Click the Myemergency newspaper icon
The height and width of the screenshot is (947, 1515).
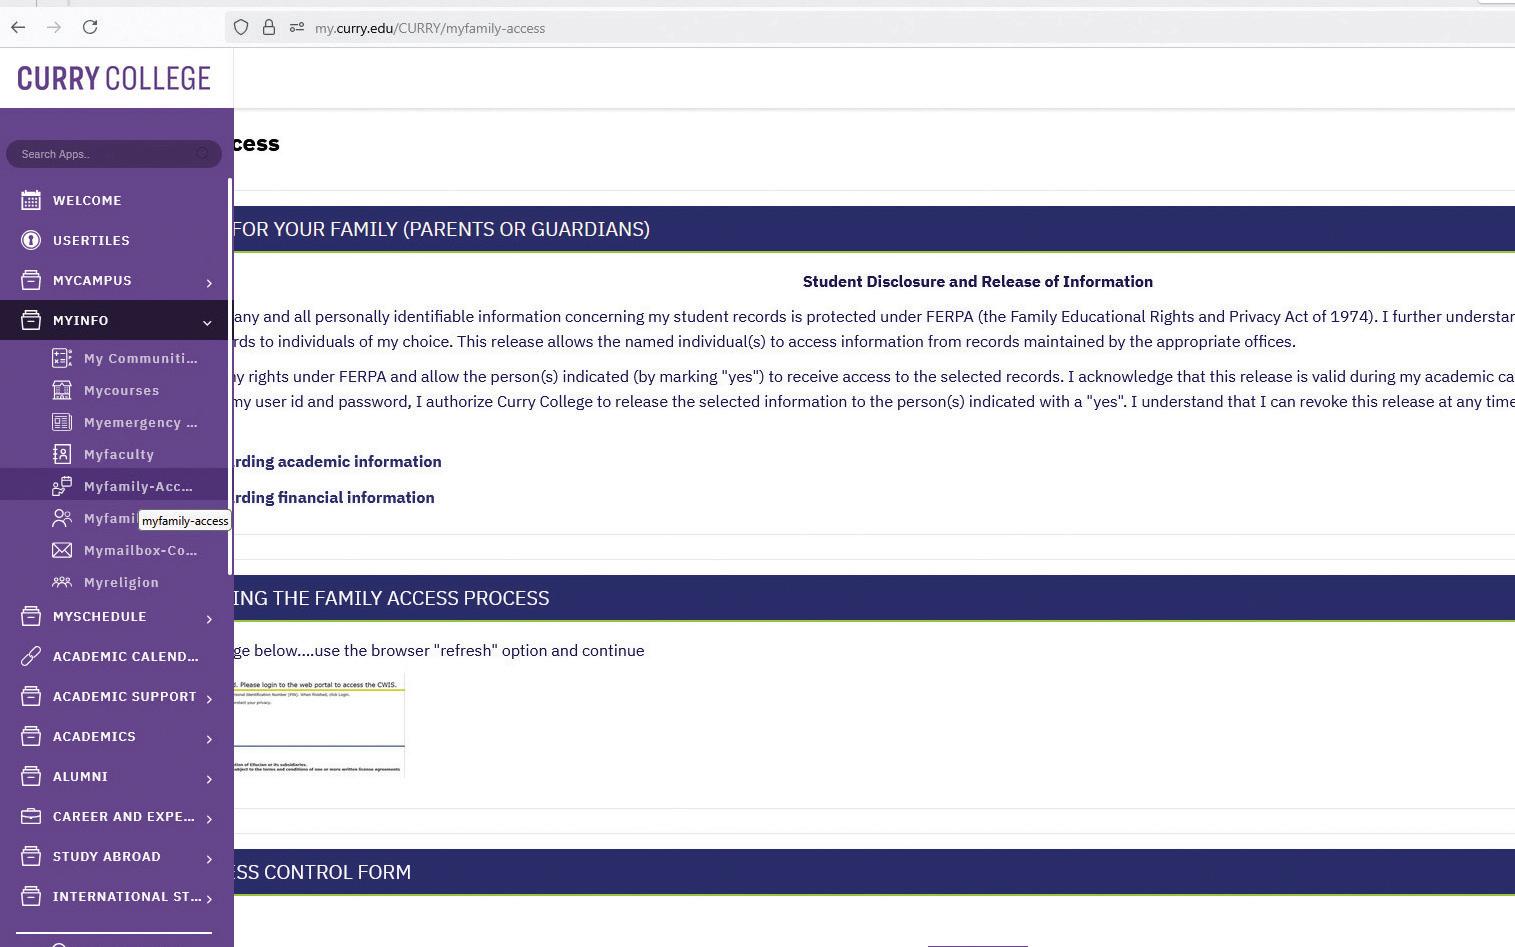[62, 422]
